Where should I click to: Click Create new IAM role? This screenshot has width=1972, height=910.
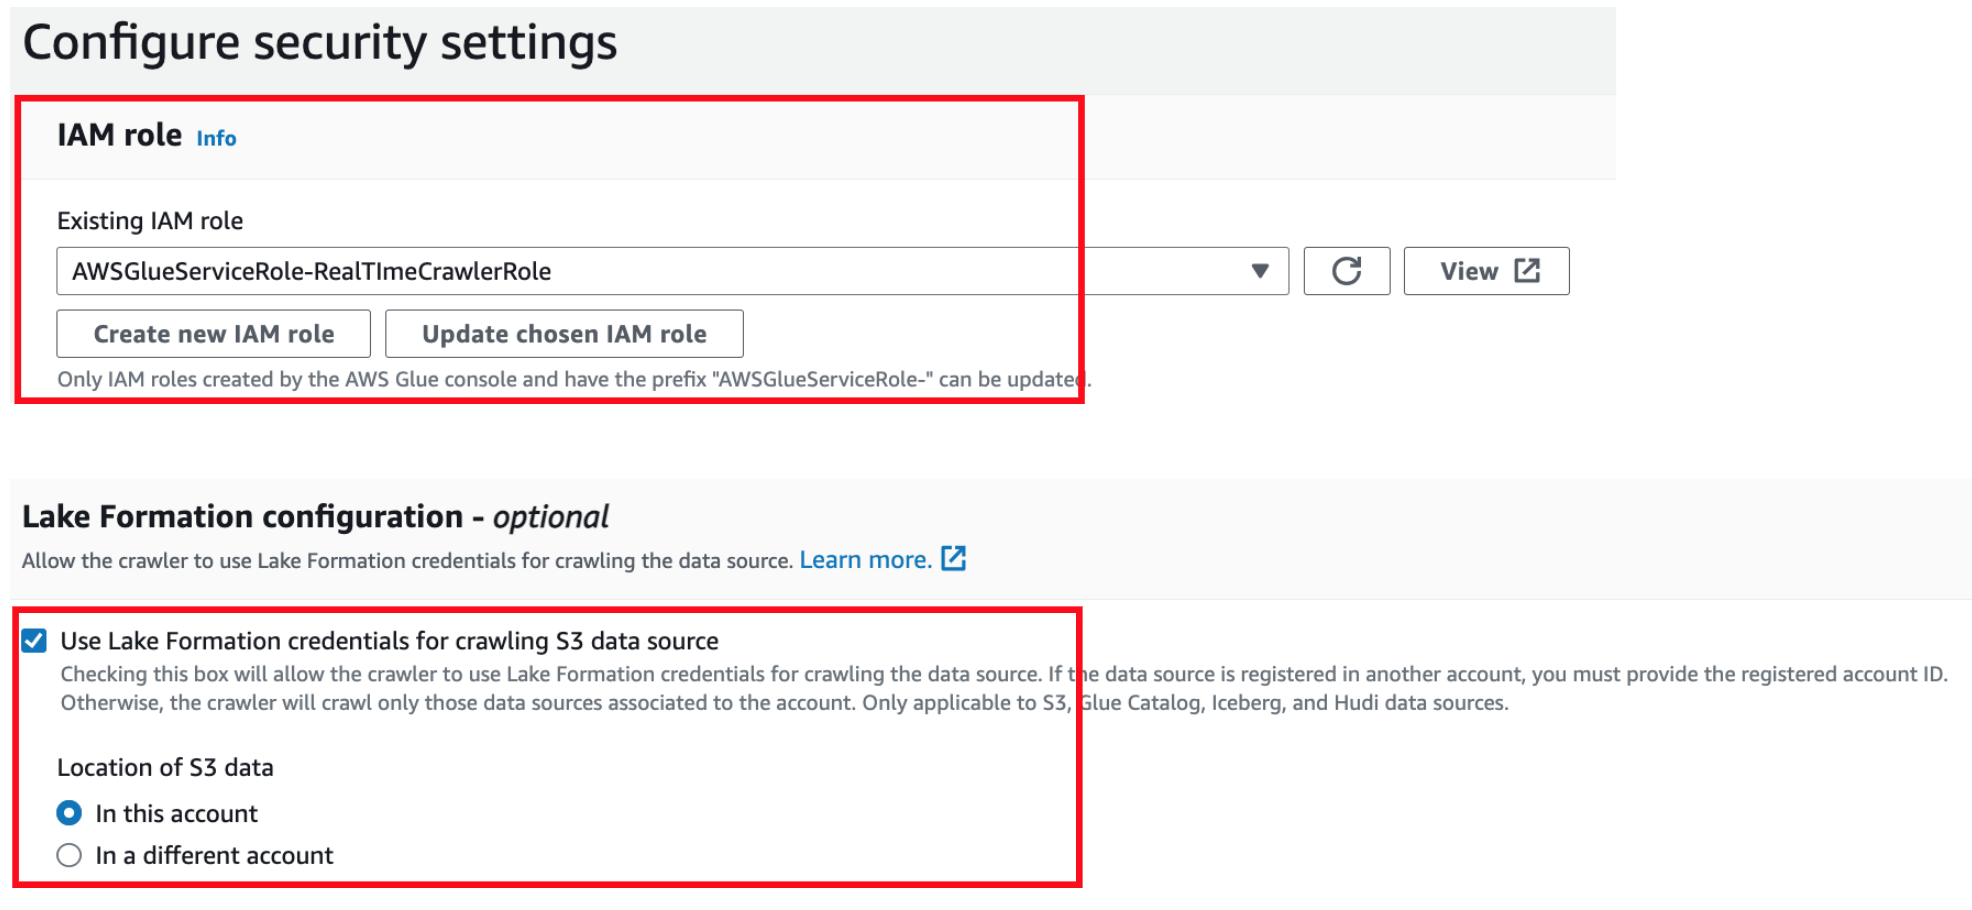point(212,333)
